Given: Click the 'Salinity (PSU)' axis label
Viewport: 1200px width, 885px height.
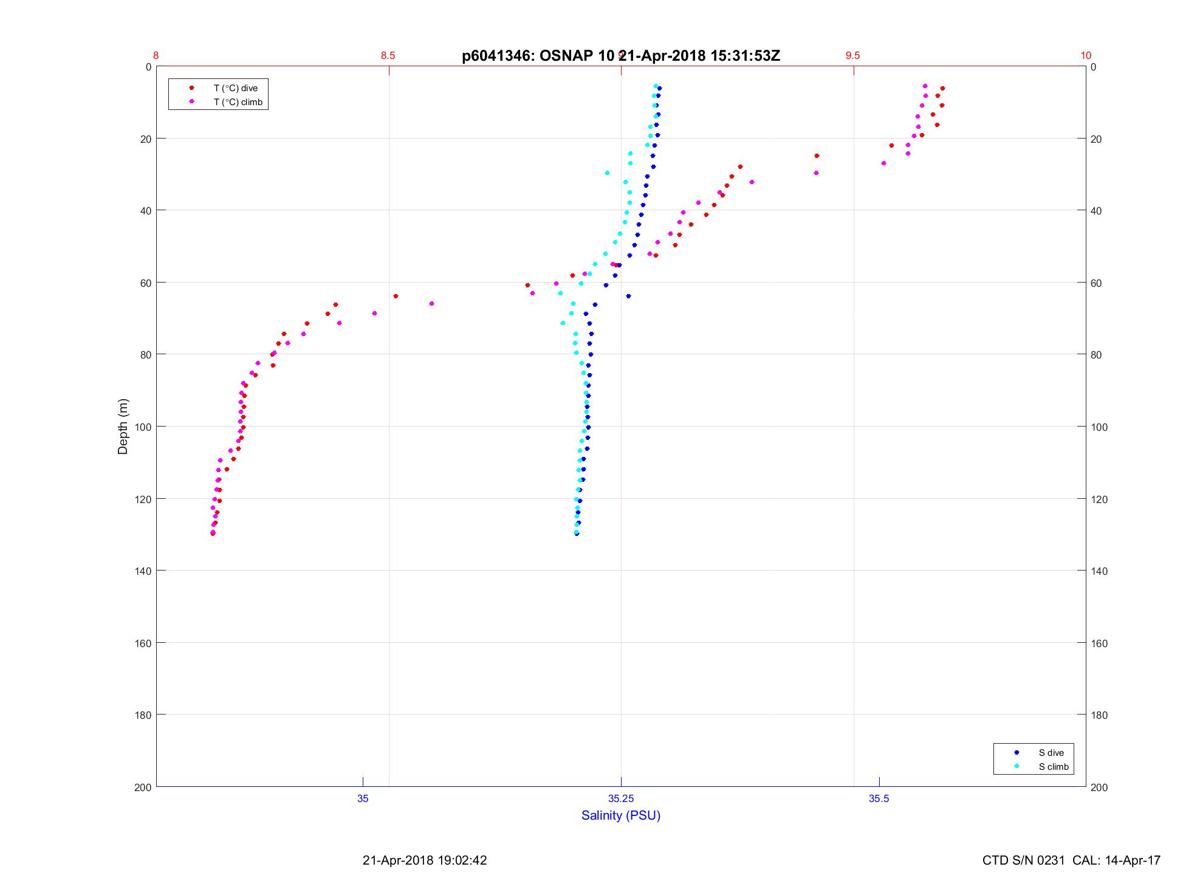Looking at the screenshot, I should pos(621,815).
